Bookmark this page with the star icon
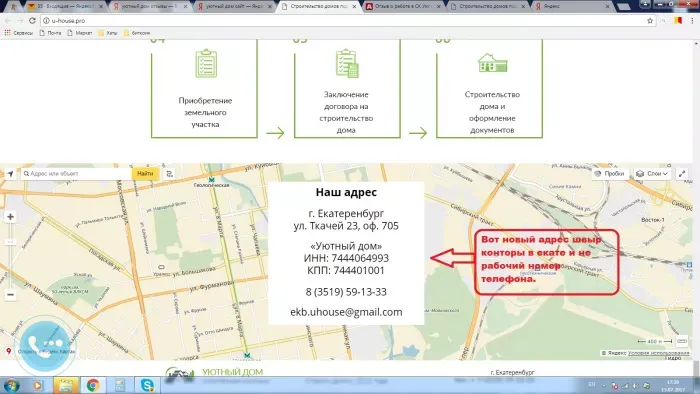The height and width of the screenshot is (394, 700). click(650, 21)
